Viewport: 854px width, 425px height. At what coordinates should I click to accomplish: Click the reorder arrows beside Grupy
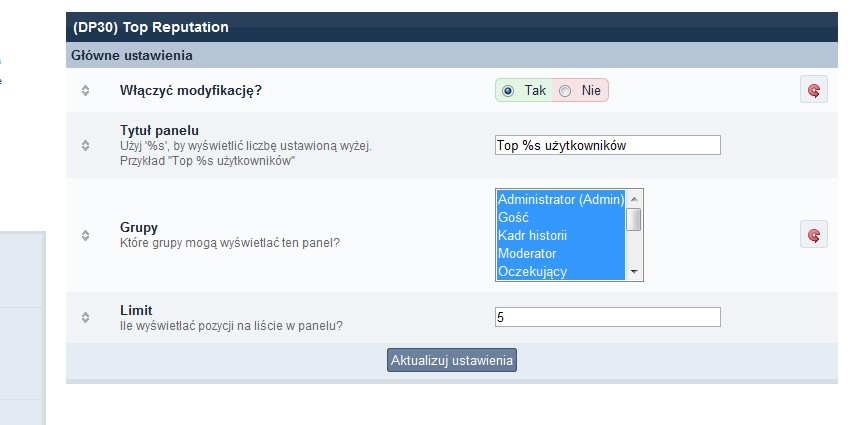pos(86,235)
